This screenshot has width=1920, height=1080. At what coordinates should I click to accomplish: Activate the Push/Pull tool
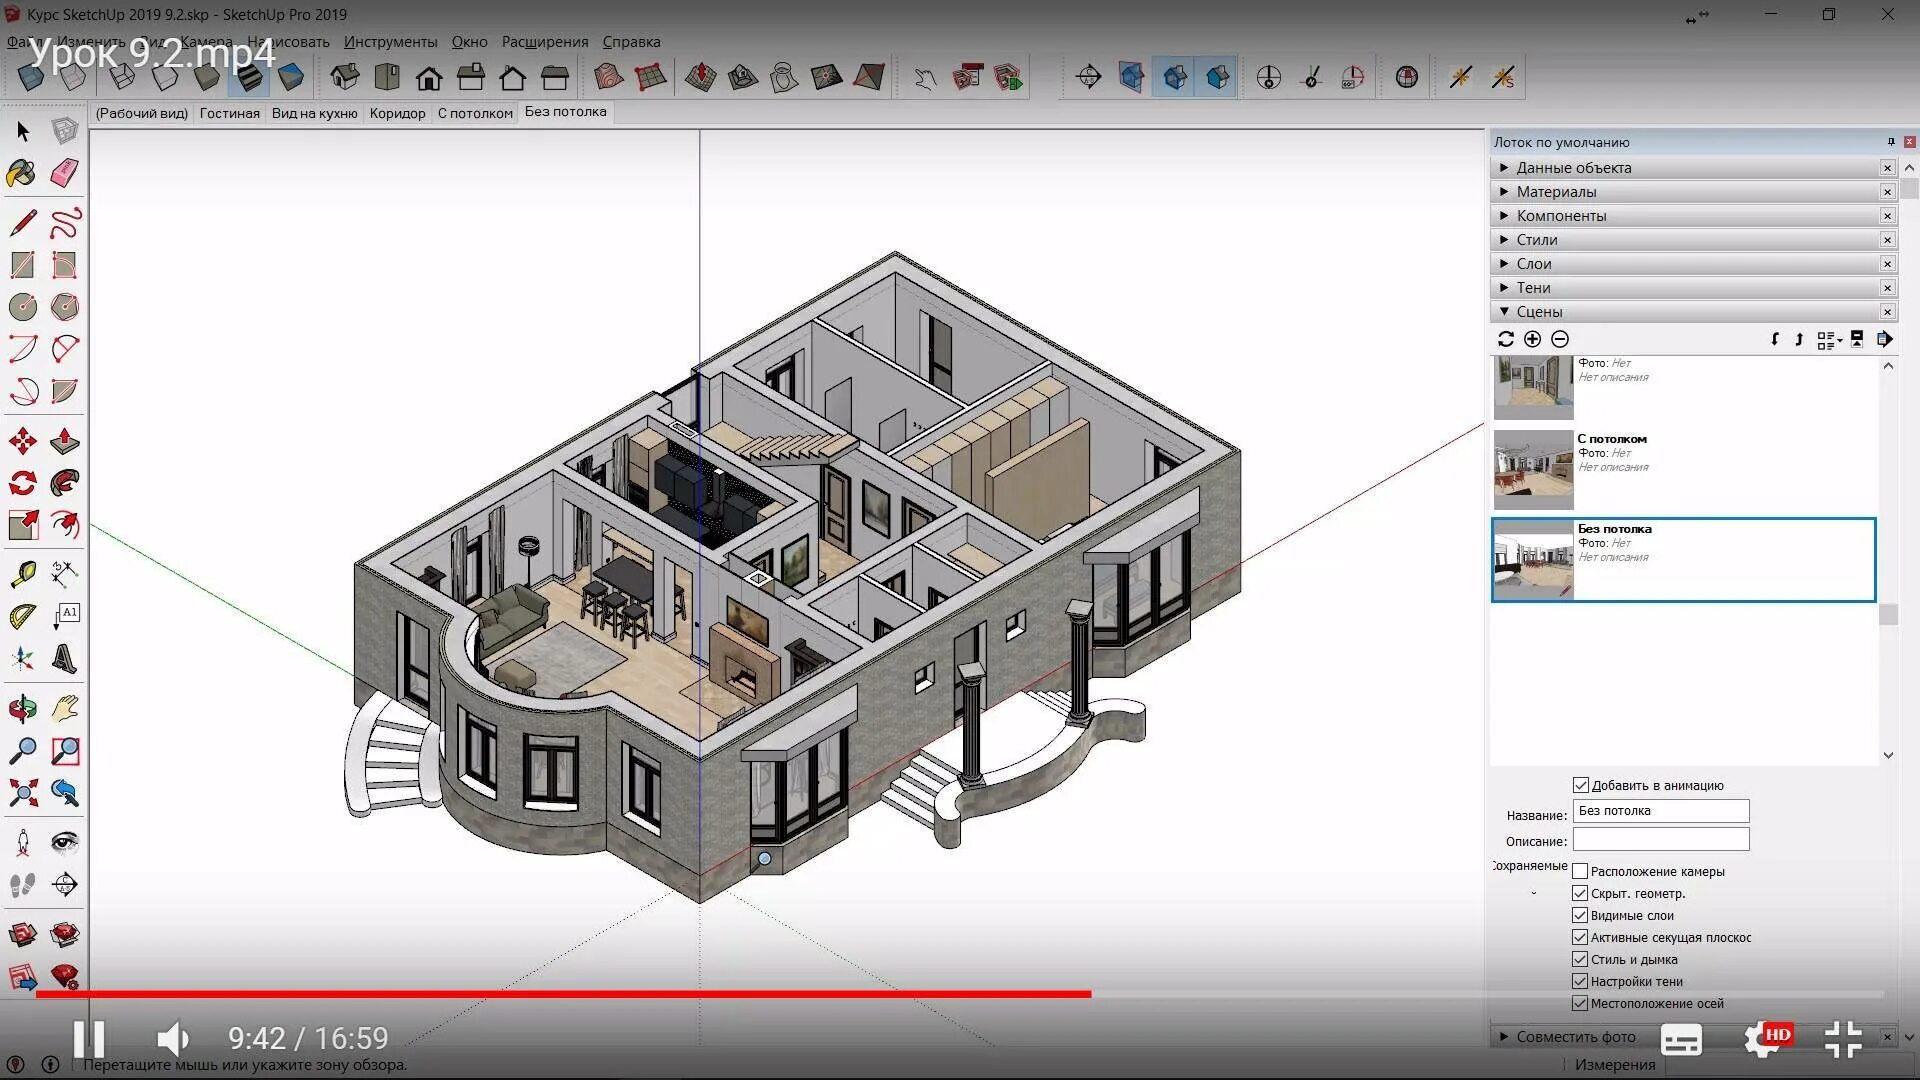64,441
